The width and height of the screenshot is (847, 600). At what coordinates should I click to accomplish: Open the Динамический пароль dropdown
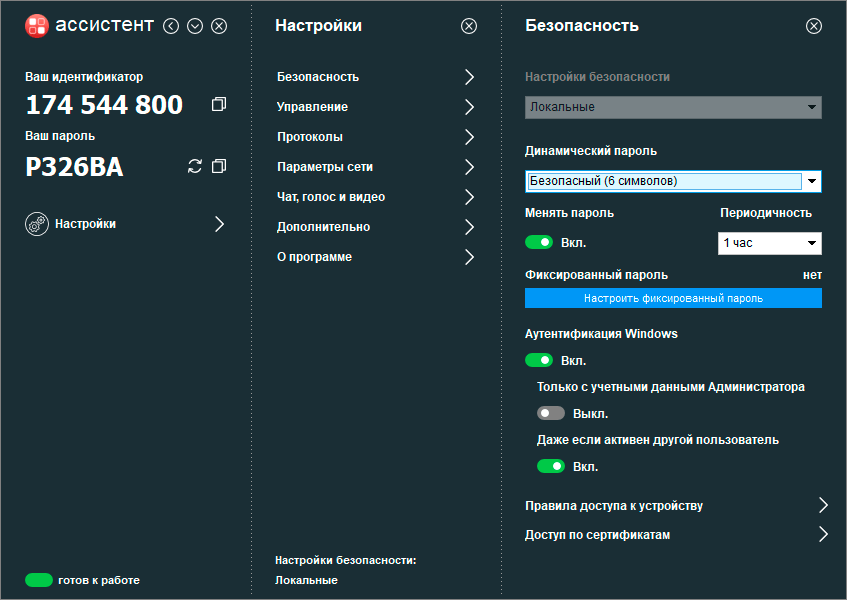(812, 181)
